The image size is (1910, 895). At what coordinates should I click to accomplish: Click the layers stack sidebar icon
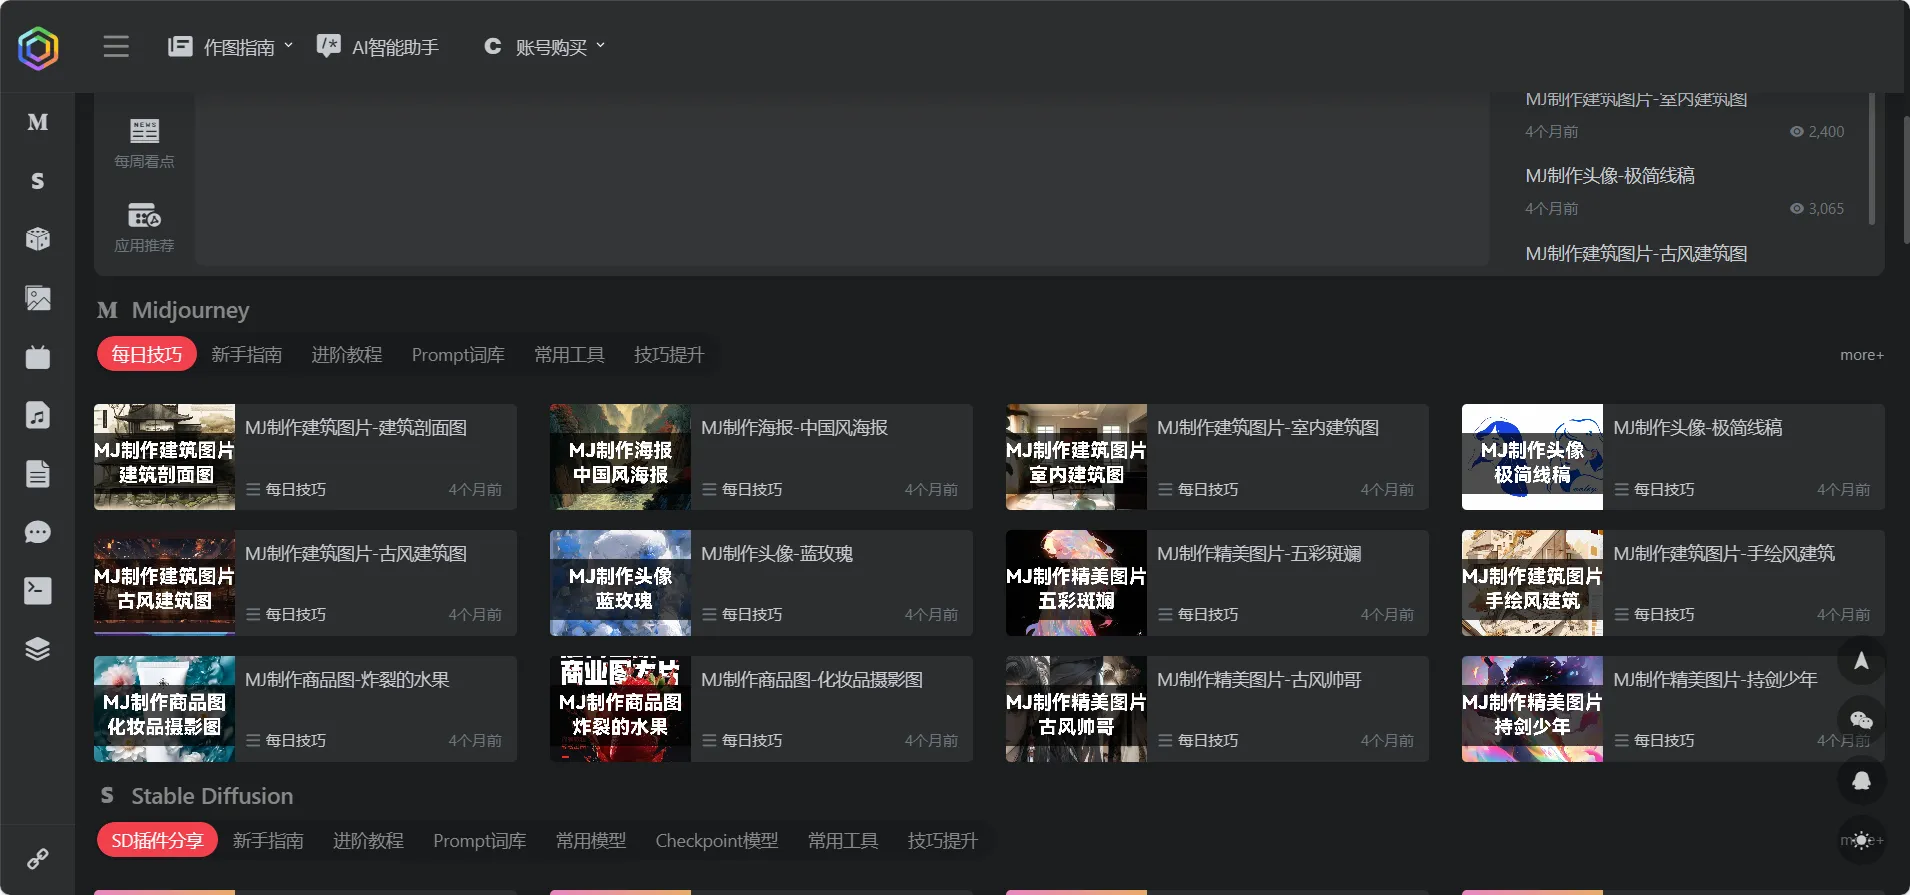(x=38, y=649)
